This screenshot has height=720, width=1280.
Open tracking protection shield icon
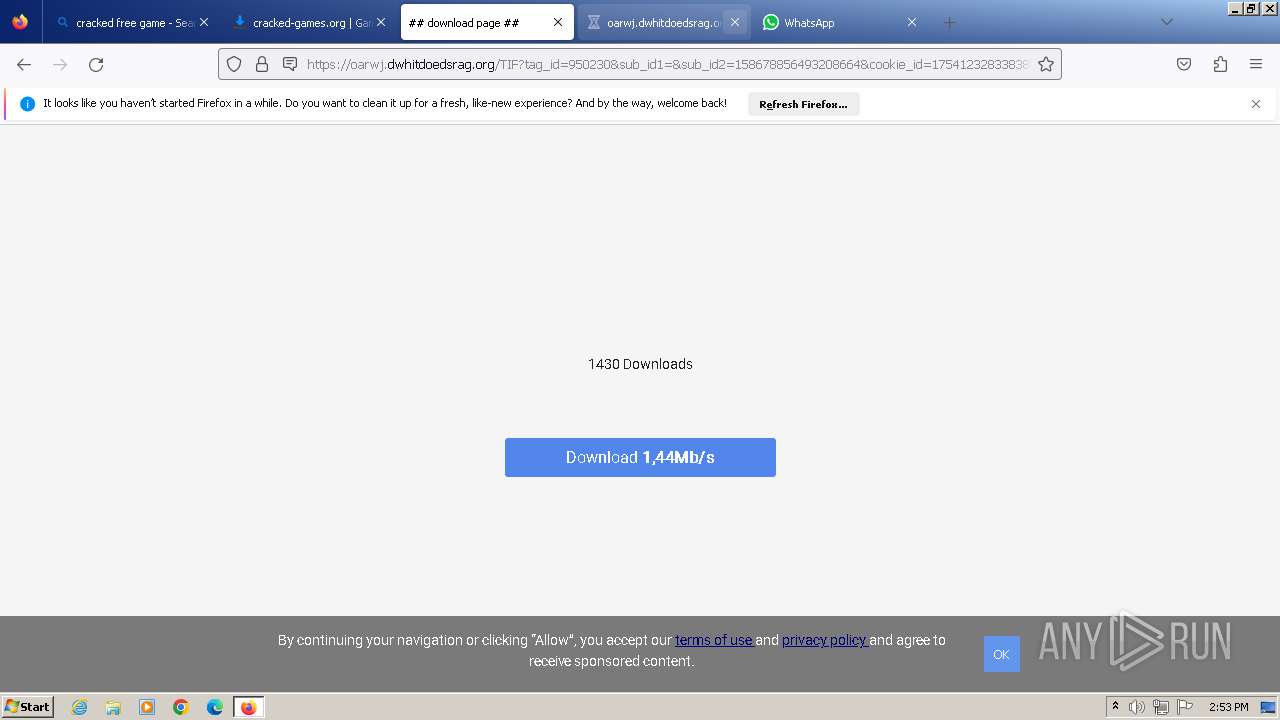pos(234,64)
